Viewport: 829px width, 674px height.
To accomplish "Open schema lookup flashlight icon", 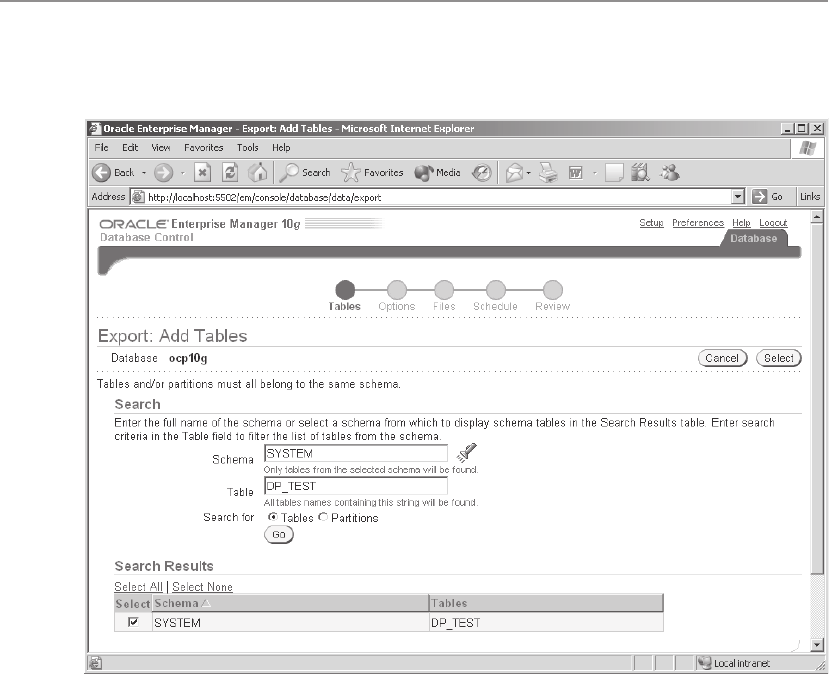I will [466, 453].
